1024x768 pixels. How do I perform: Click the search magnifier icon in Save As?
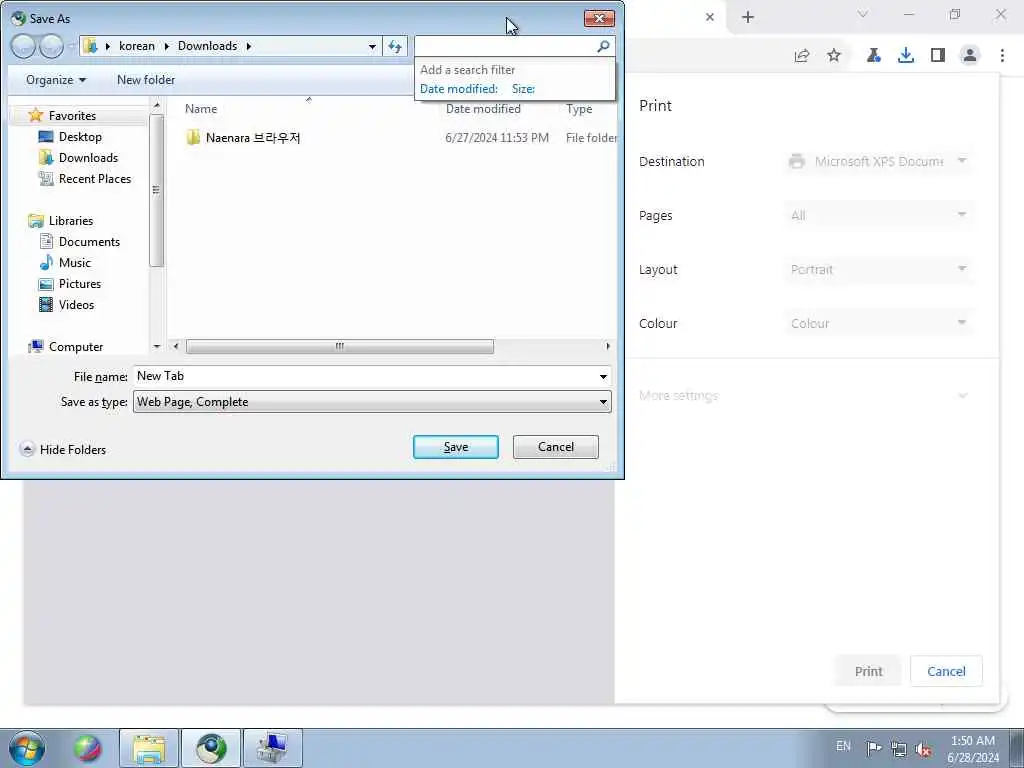[x=603, y=46]
